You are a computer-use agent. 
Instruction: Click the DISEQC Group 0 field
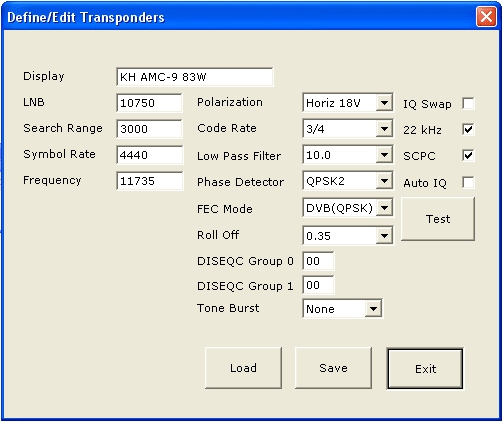click(x=318, y=261)
